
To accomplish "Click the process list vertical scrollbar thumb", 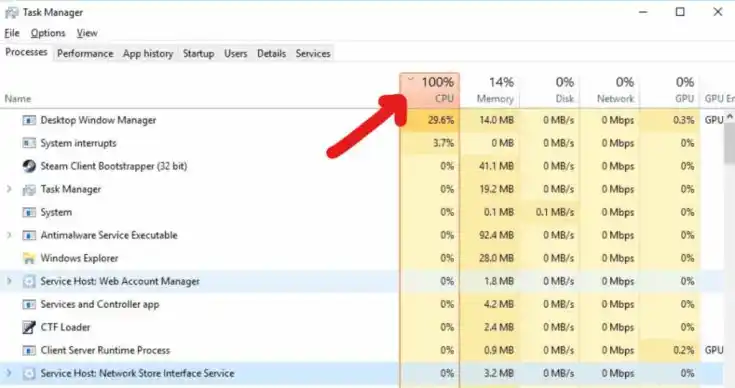I will 730,143.
